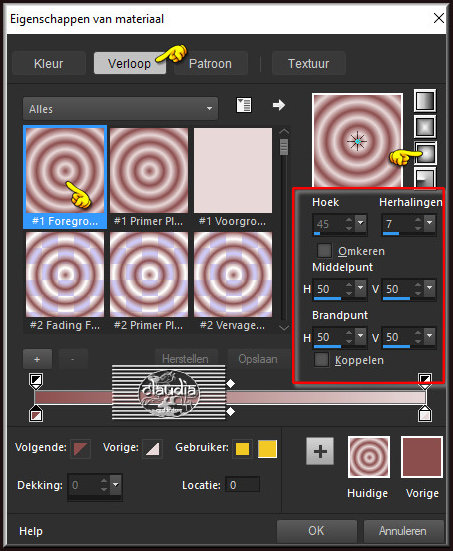
Task: Click the Opslaan button
Action: point(258,359)
